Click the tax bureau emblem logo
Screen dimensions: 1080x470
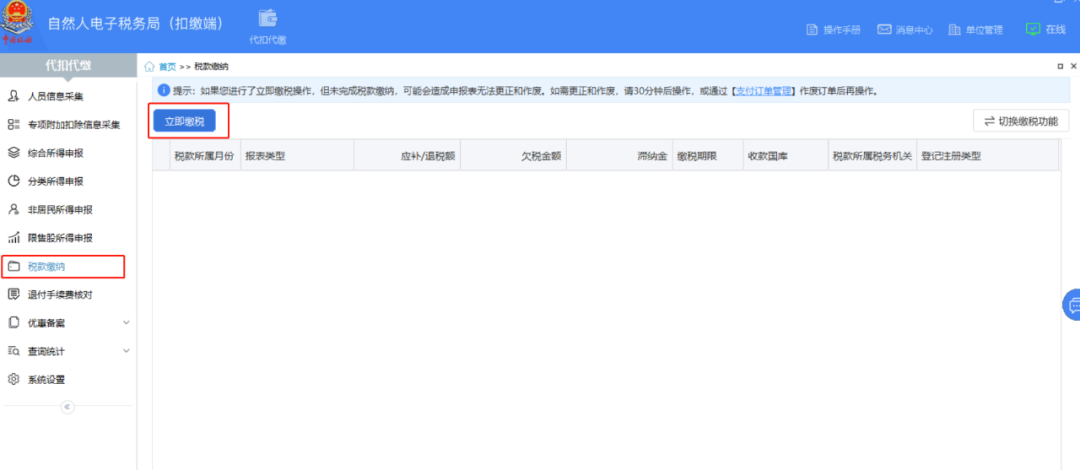pyautogui.click(x=16, y=23)
